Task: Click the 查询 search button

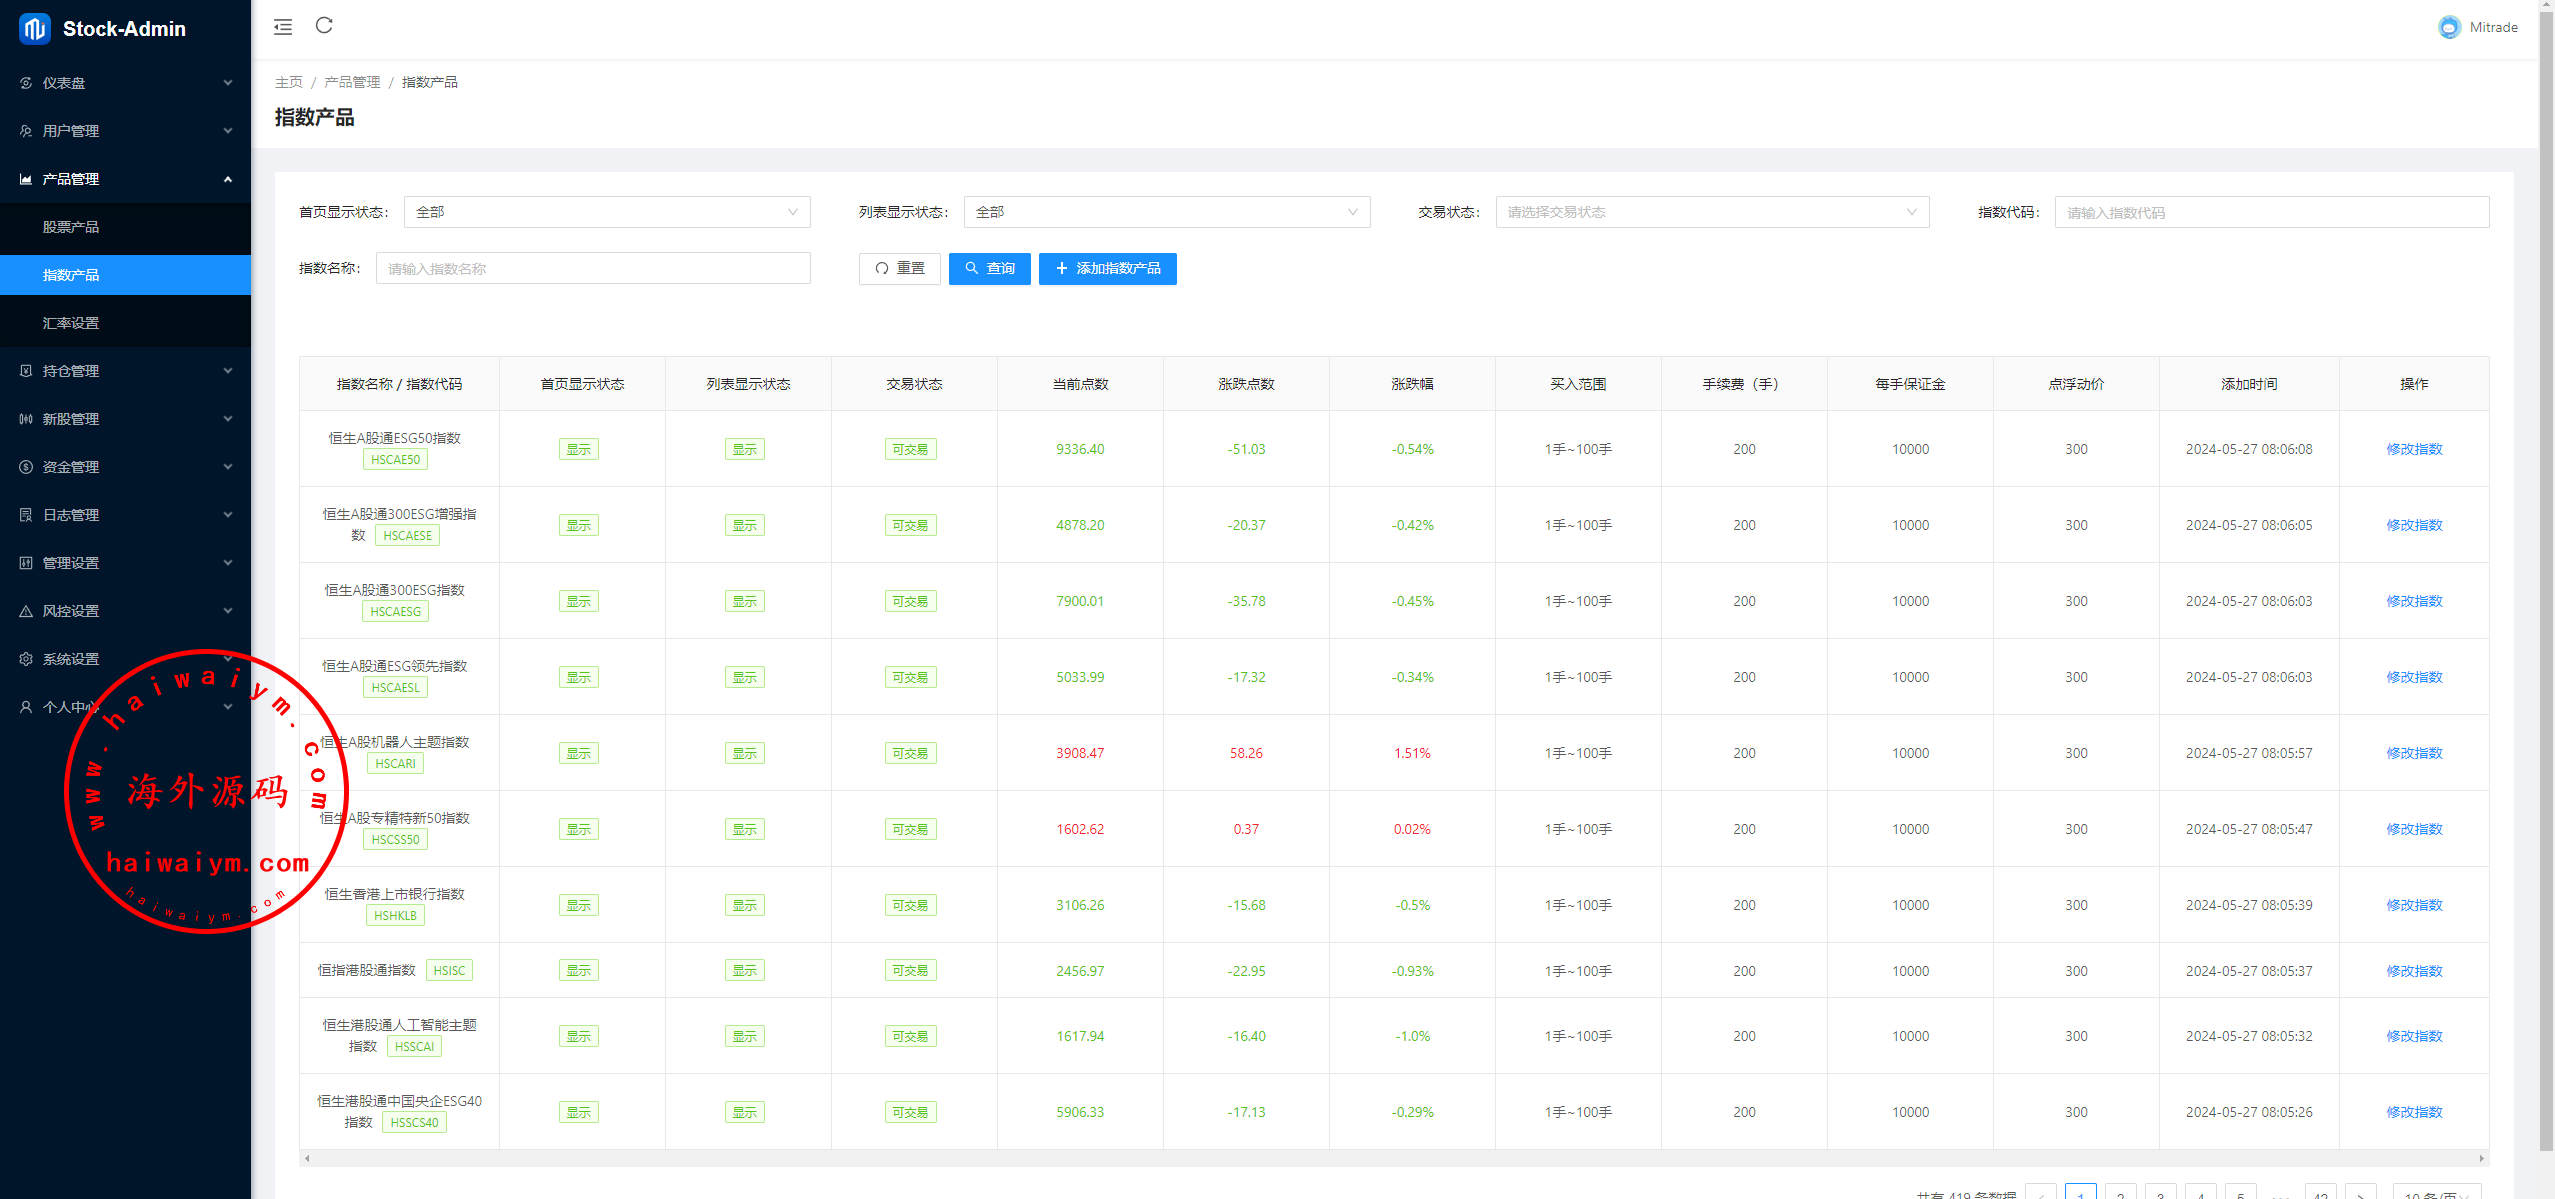Action: coord(989,268)
